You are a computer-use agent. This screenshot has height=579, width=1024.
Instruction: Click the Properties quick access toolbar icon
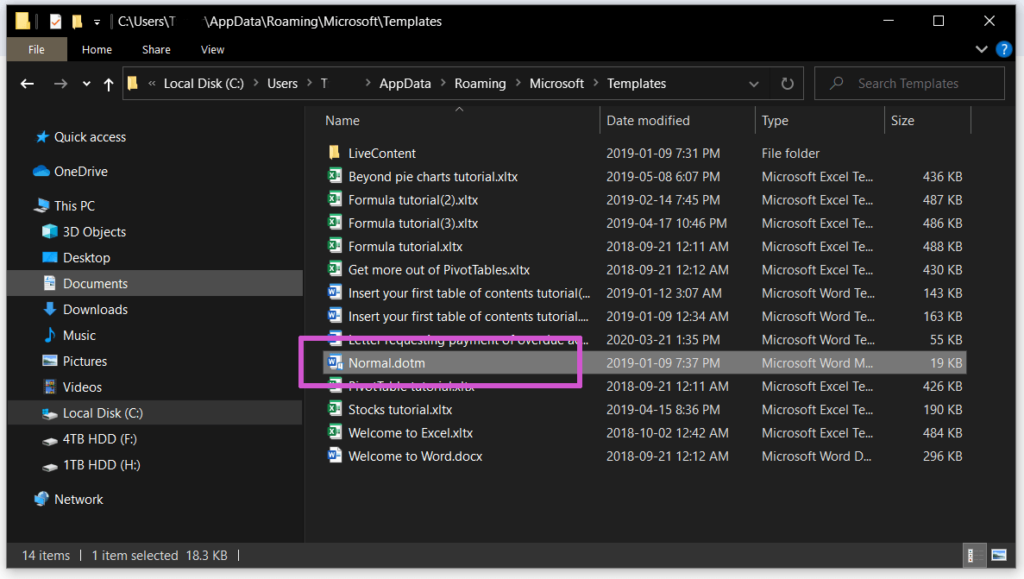pyautogui.click(x=56, y=22)
